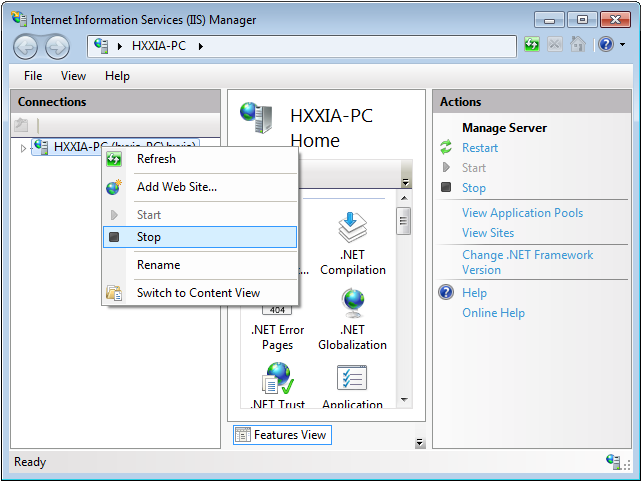Click the .NET Compilation feature icon
Screen dimensions: 642x482
352,228
